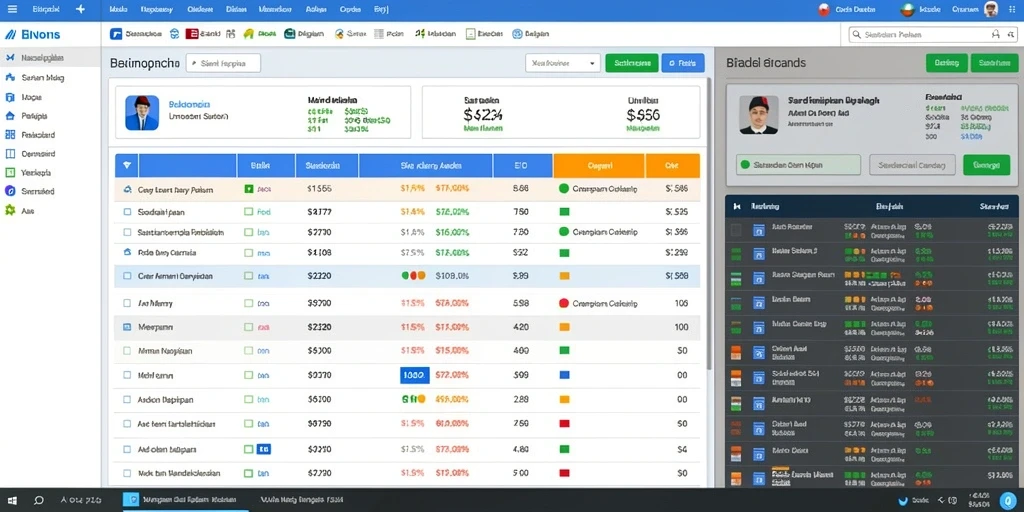The width and height of the screenshot is (1024, 512).
Task: Toggle the first checkbox on the highlighted $2220 row
Action: [127, 276]
